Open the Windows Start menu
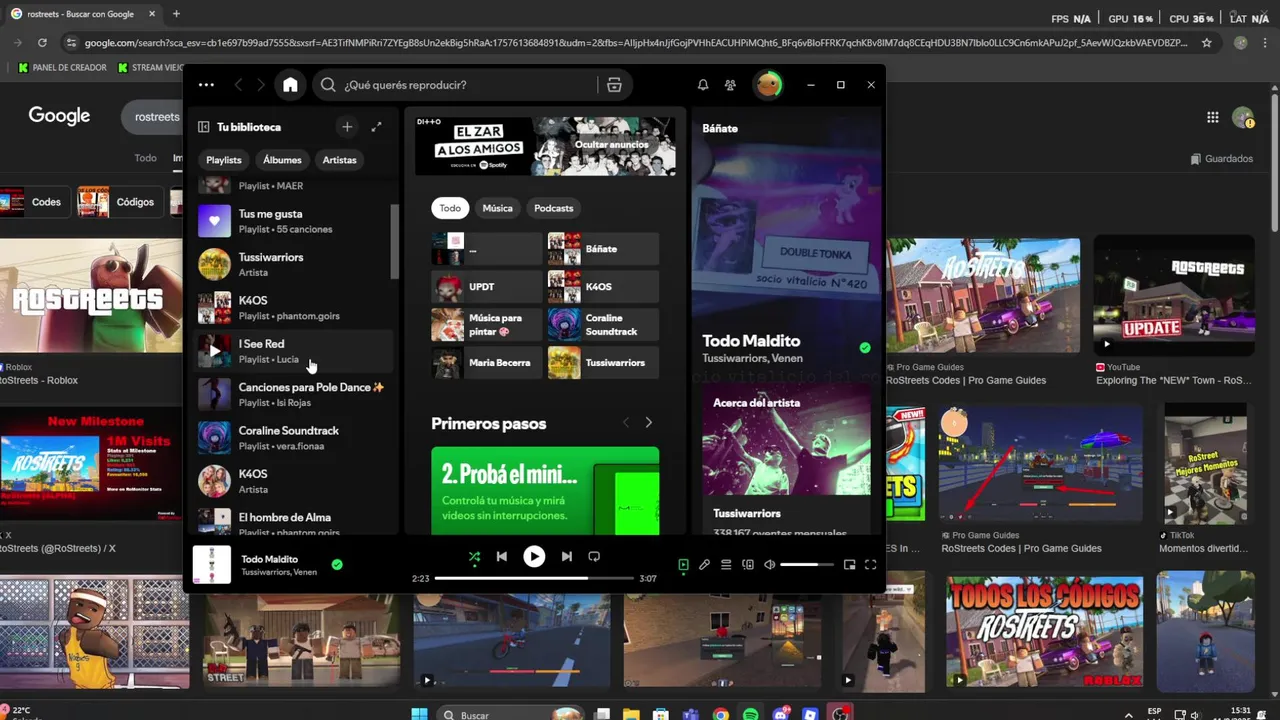The width and height of the screenshot is (1280, 720). click(420, 714)
